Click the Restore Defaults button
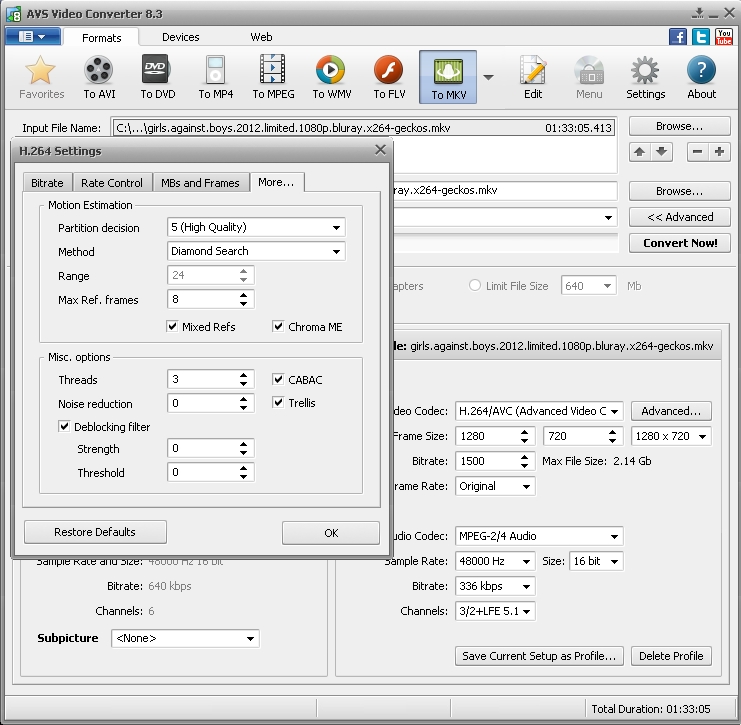Image resolution: width=741 pixels, height=725 pixels. [95, 532]
